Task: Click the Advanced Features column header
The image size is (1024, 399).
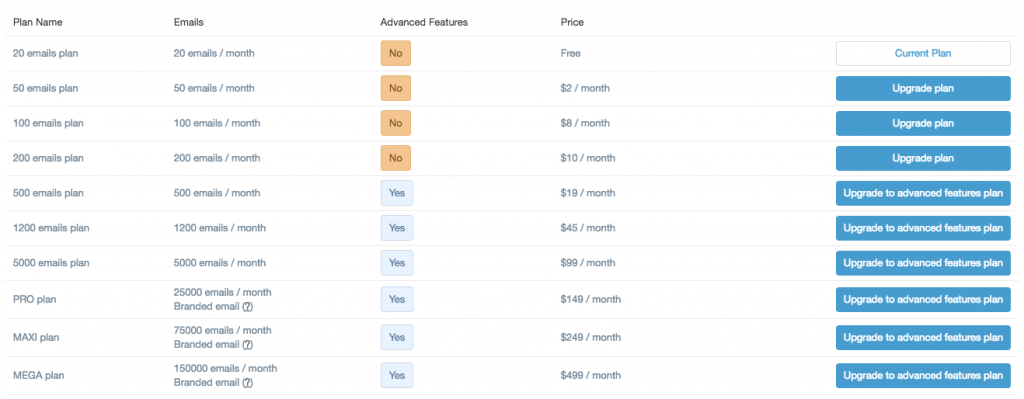Action: tap(424, 22)
